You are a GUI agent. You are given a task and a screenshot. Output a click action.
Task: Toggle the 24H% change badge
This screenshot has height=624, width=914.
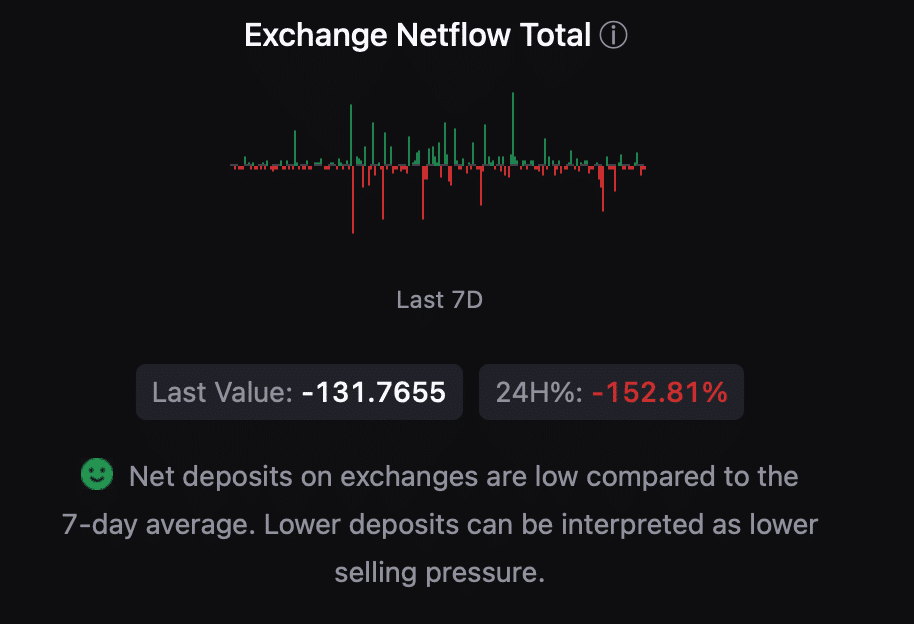tap(610, 392)
